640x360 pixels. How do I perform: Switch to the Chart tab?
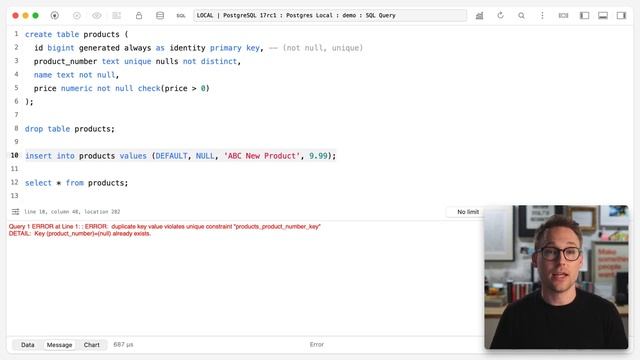[91, 345]
